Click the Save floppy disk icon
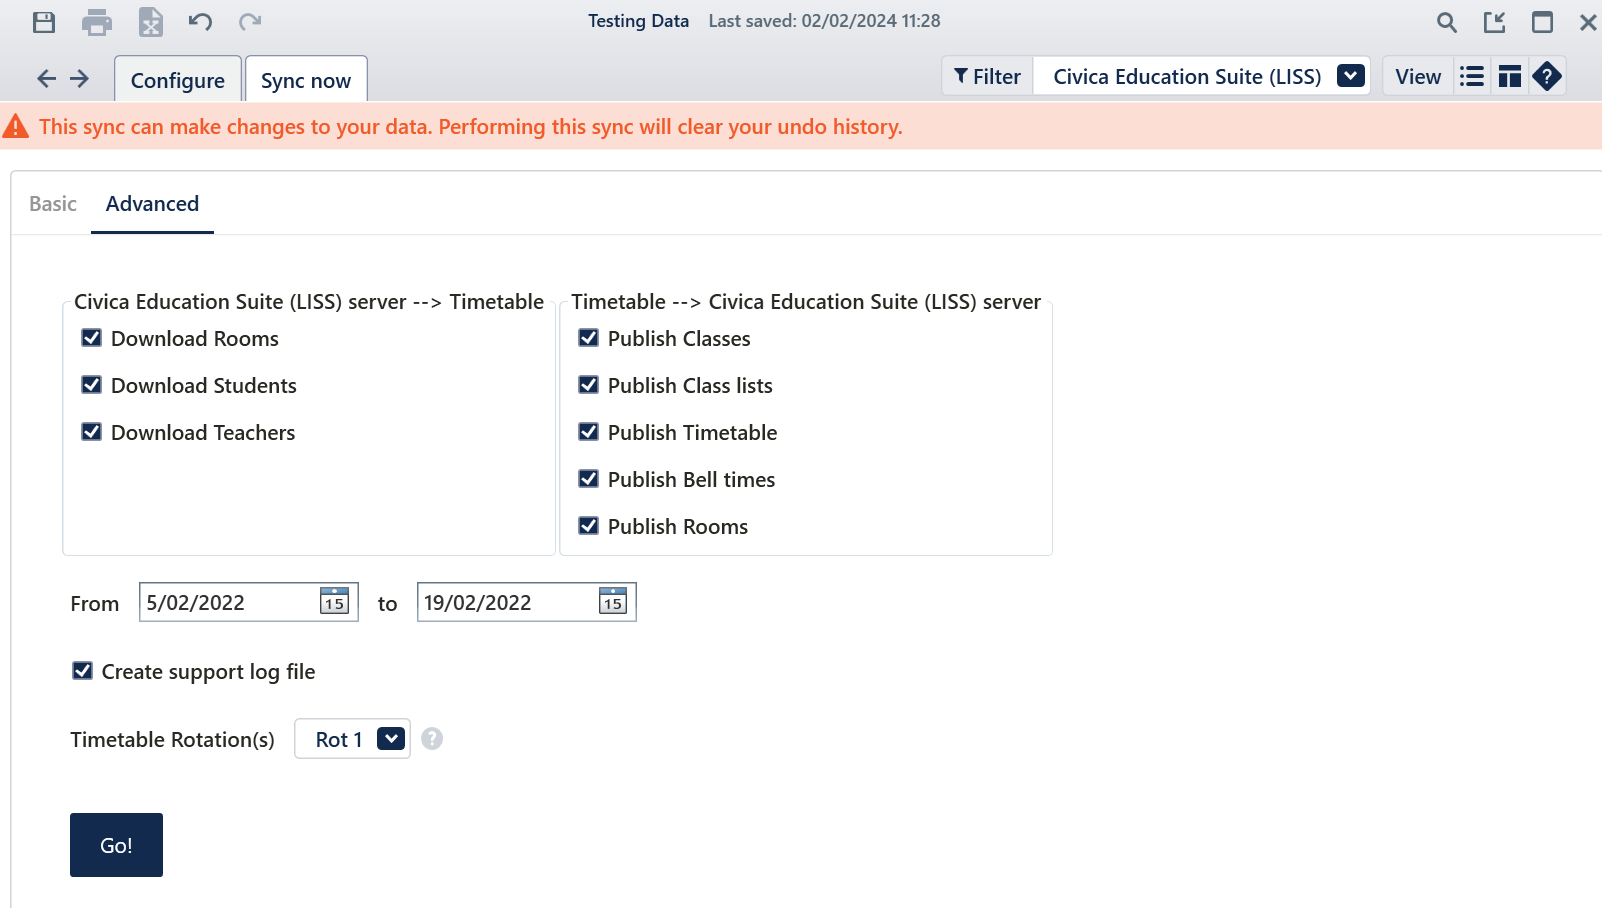The width and height of the screenshot is (1602, 908). (44, 22)
